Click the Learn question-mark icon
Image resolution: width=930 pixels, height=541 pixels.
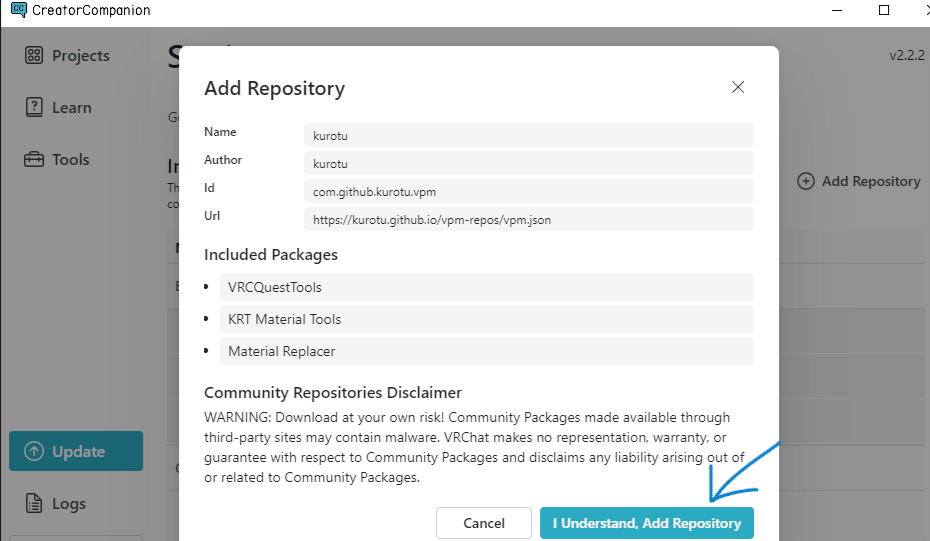pyautogui.click(x=34, y=107)
